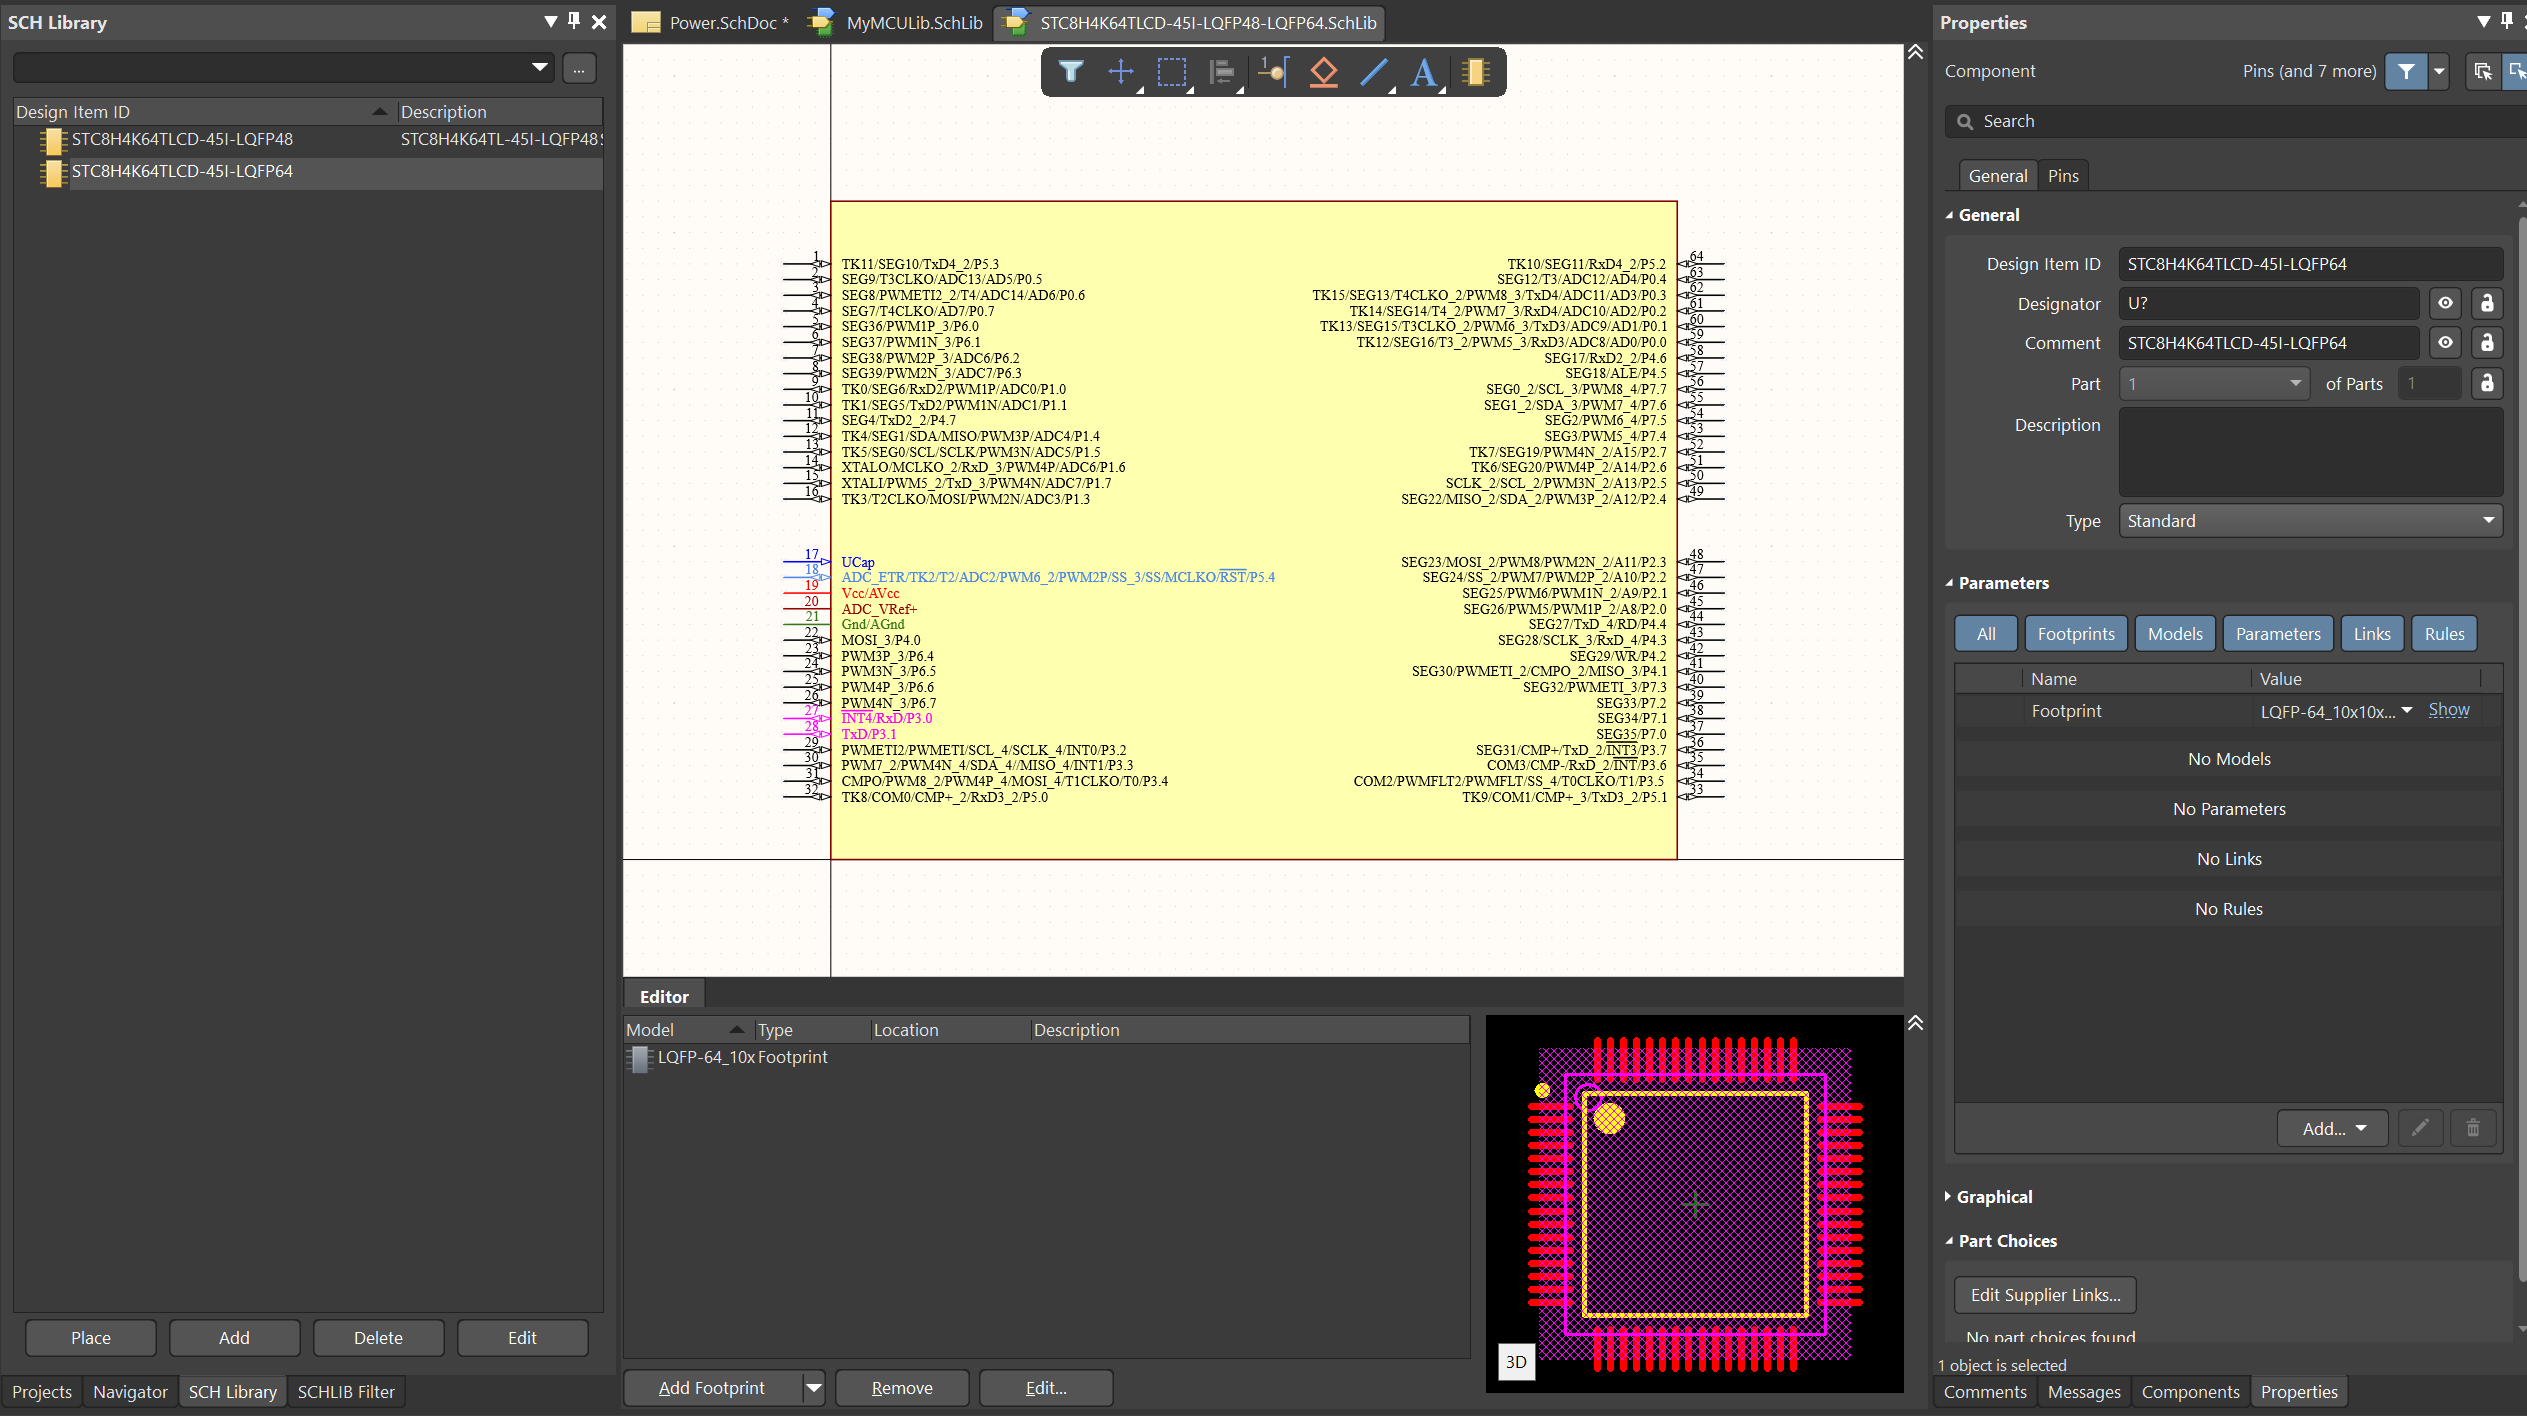Switch to the MyMCULib.SchLib tab
Screen dimensions: 2527x1416
point(897,22)
